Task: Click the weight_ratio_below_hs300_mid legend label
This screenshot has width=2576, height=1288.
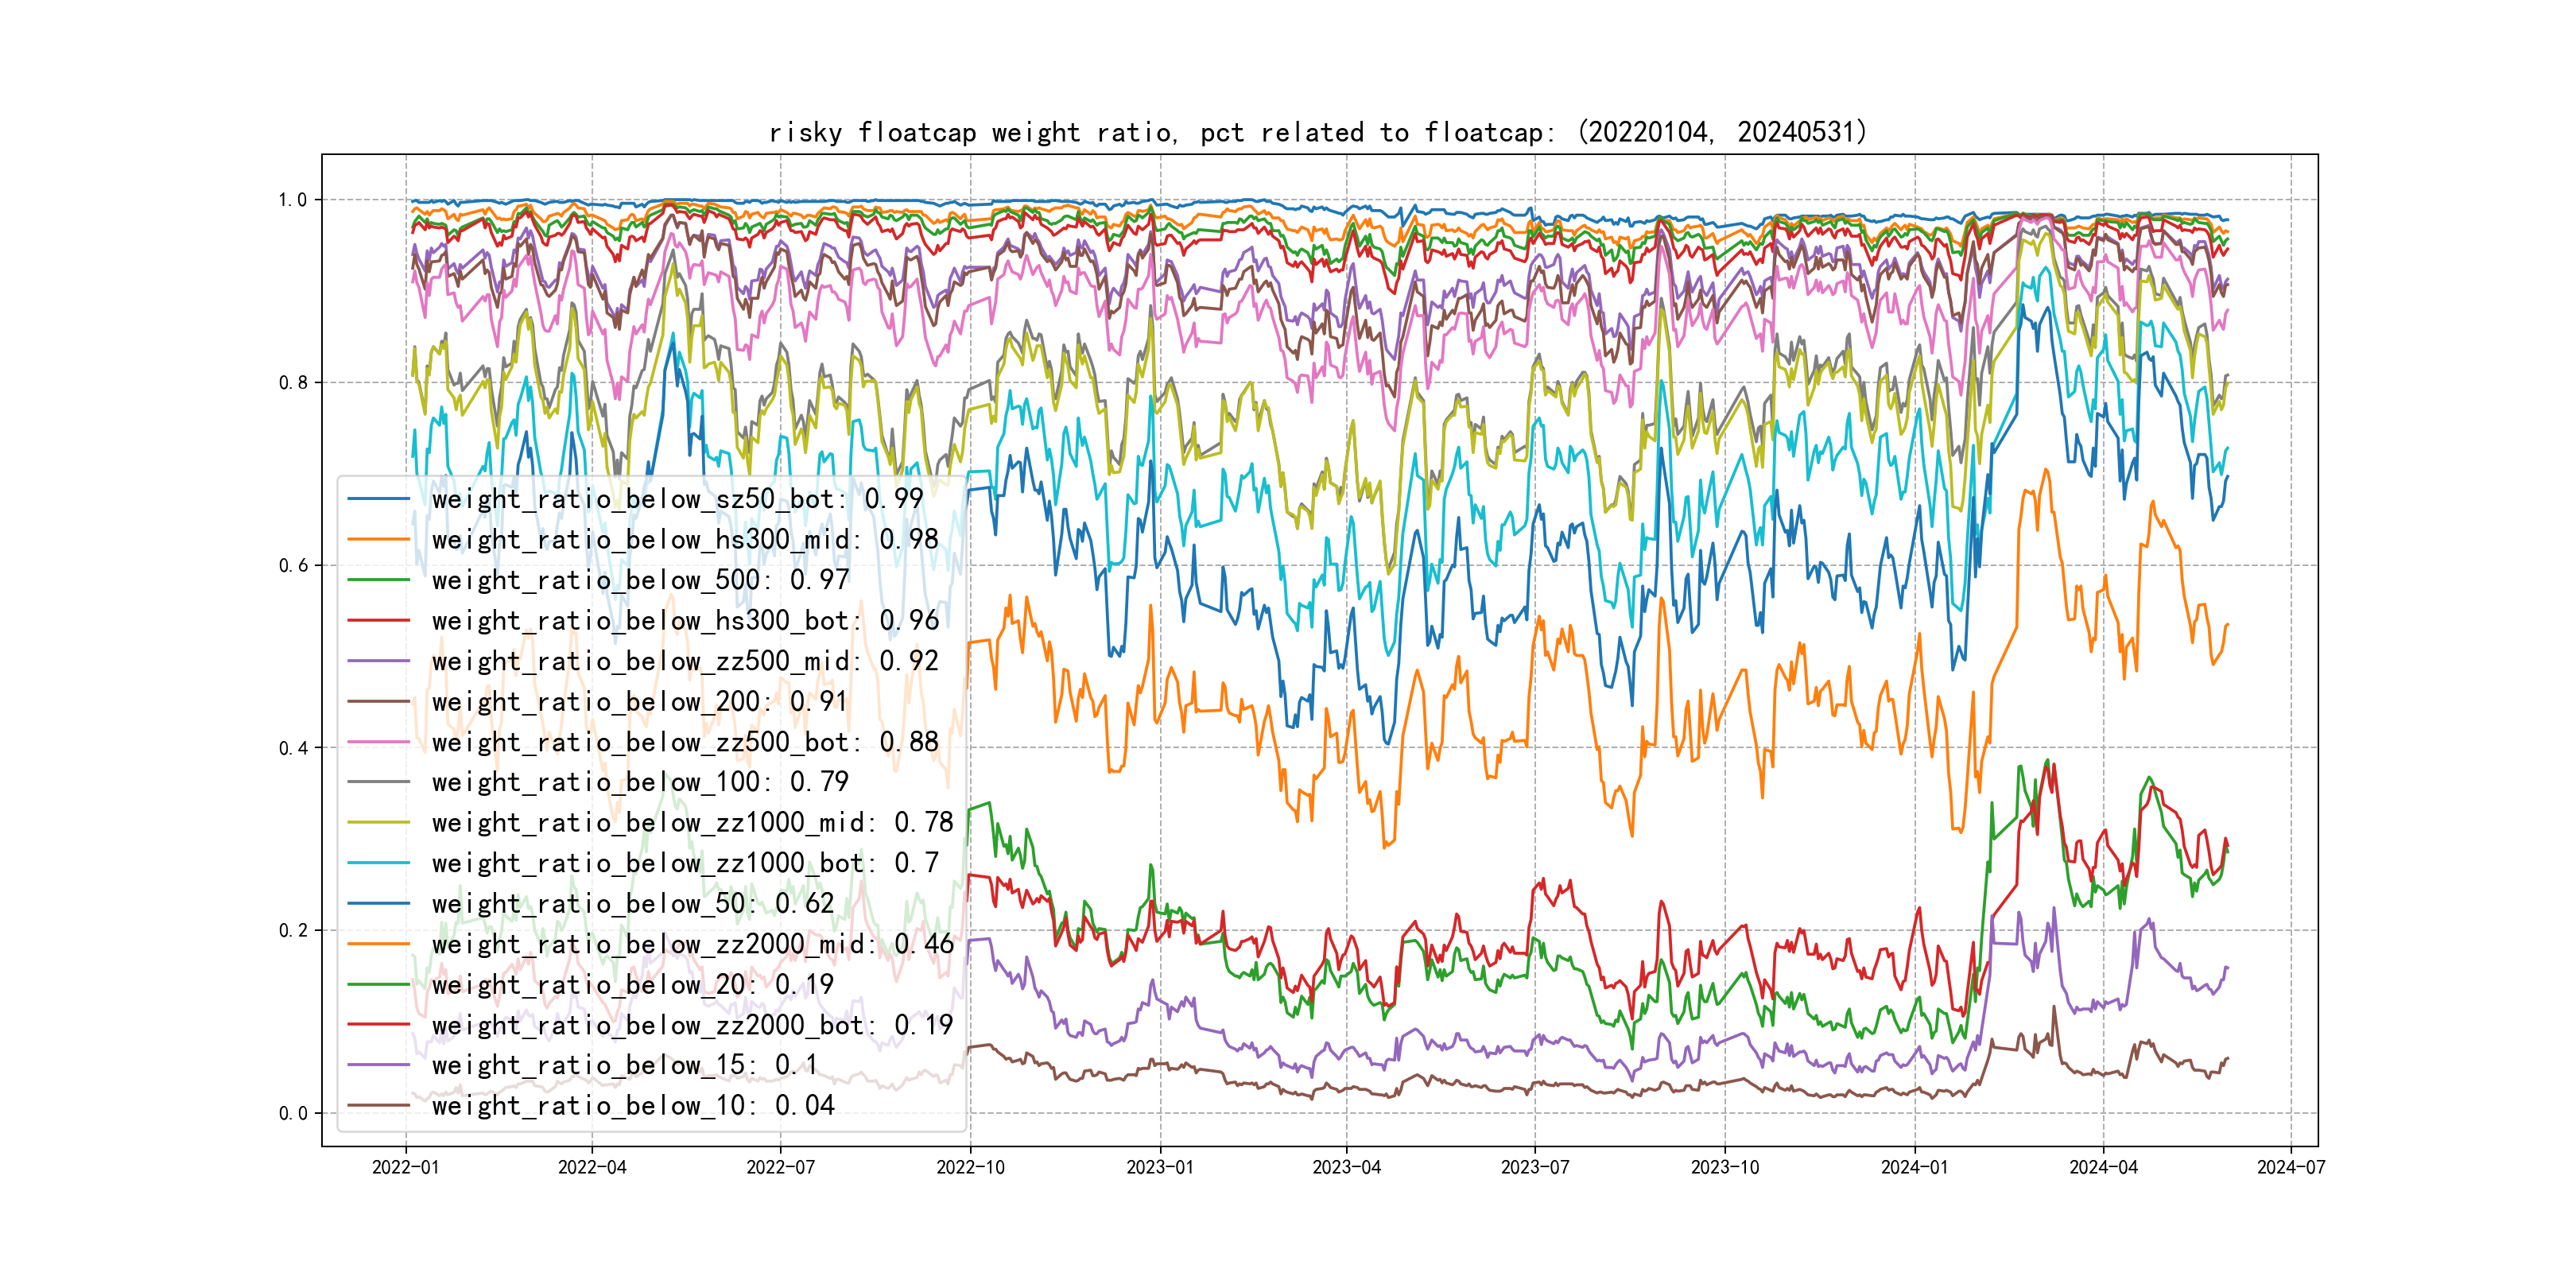Action: pyautogui.click(x=685, y=540)
